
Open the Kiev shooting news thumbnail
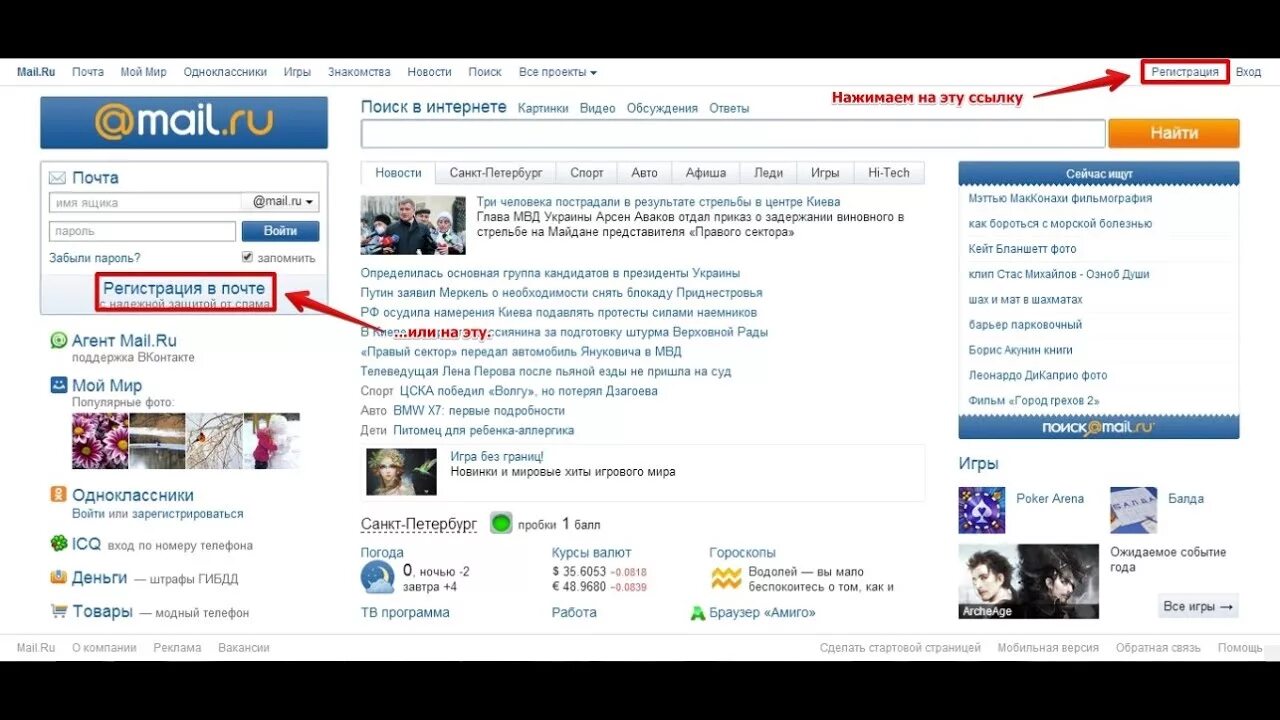coord(413,225)
